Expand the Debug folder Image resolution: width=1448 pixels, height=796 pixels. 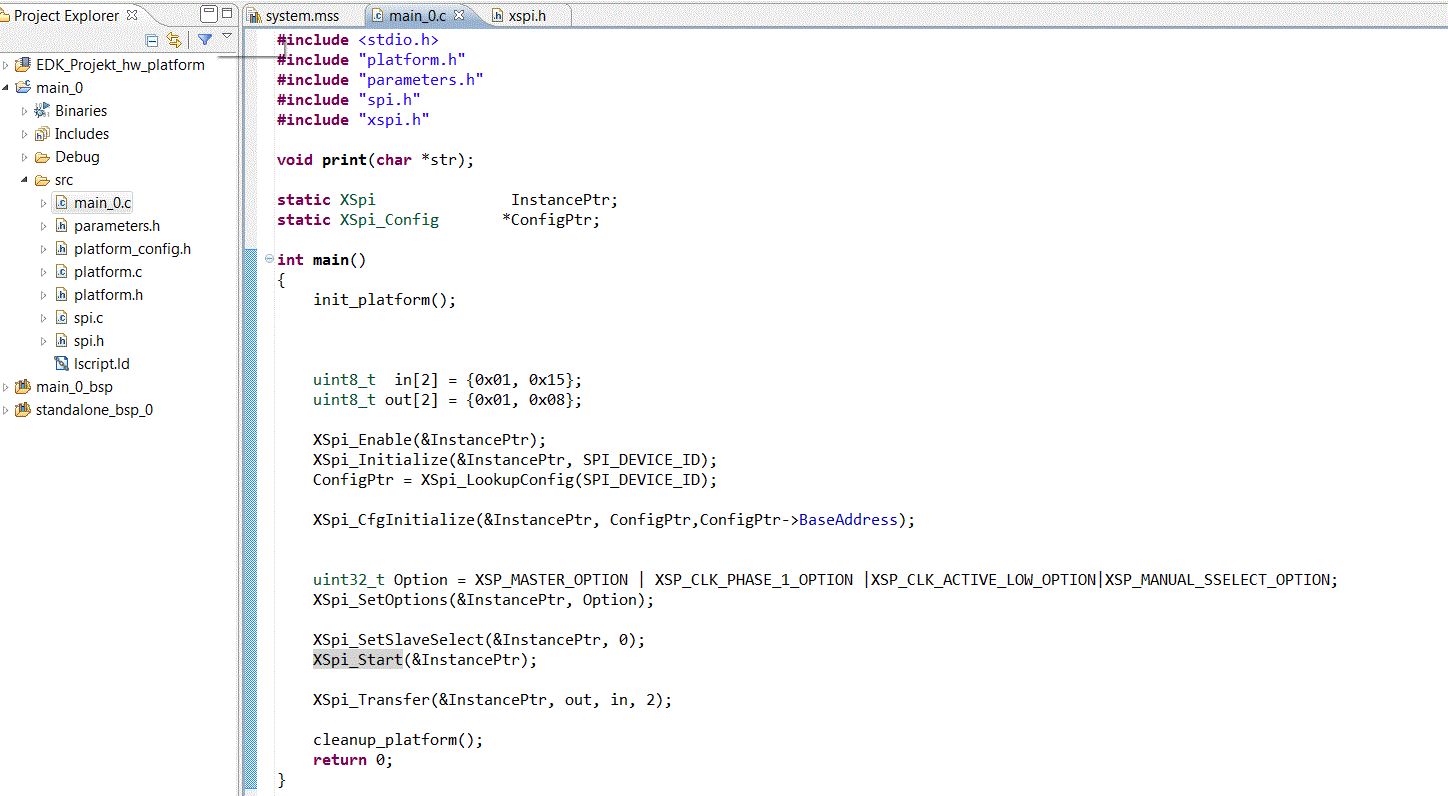(25, 157)
